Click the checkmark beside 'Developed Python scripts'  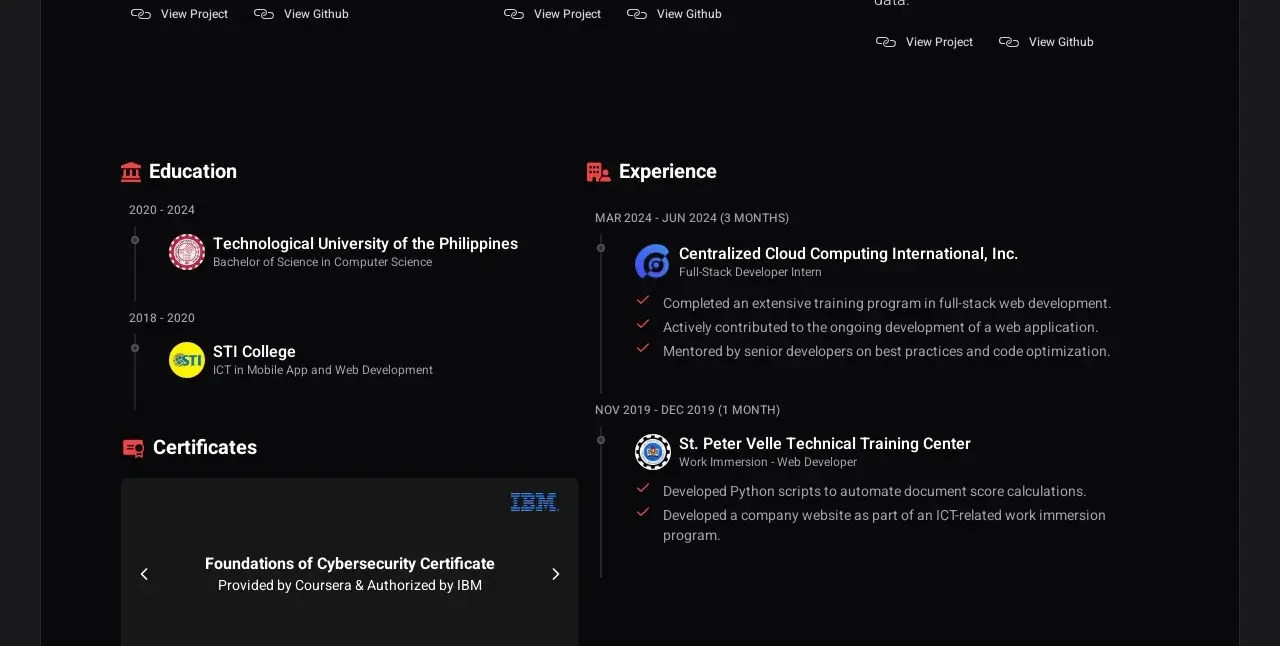pos(643,488)
